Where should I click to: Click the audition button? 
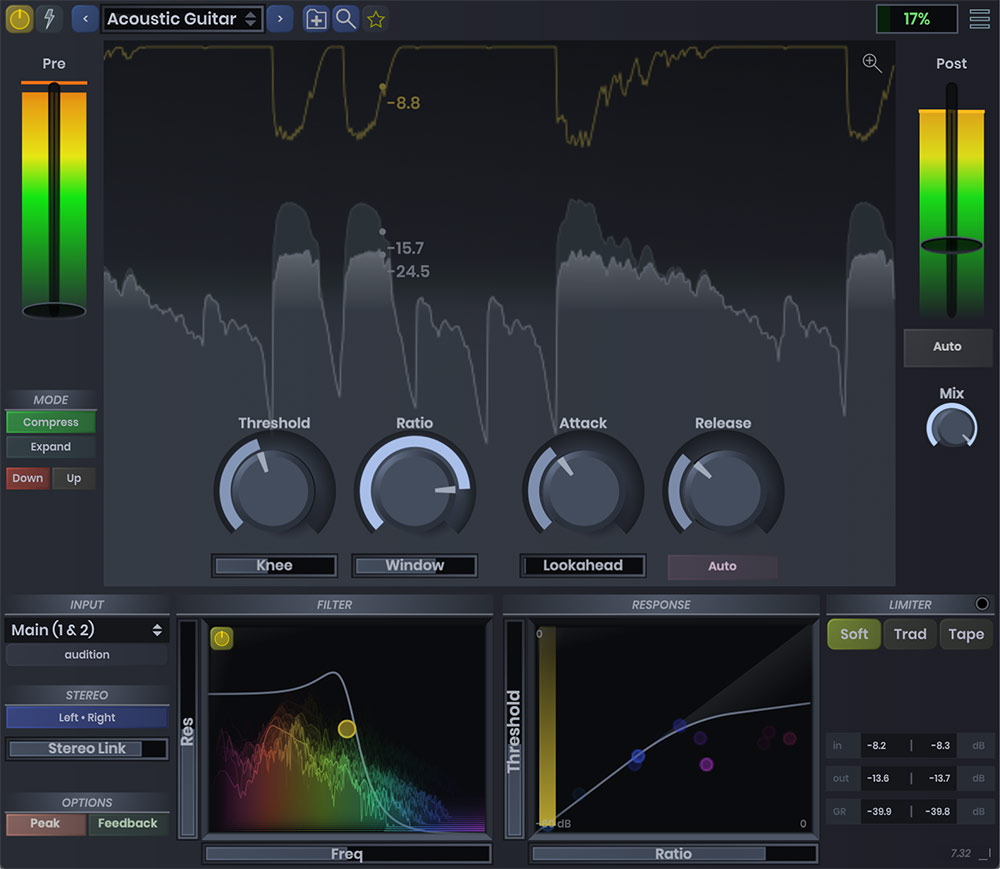(86, 655)
